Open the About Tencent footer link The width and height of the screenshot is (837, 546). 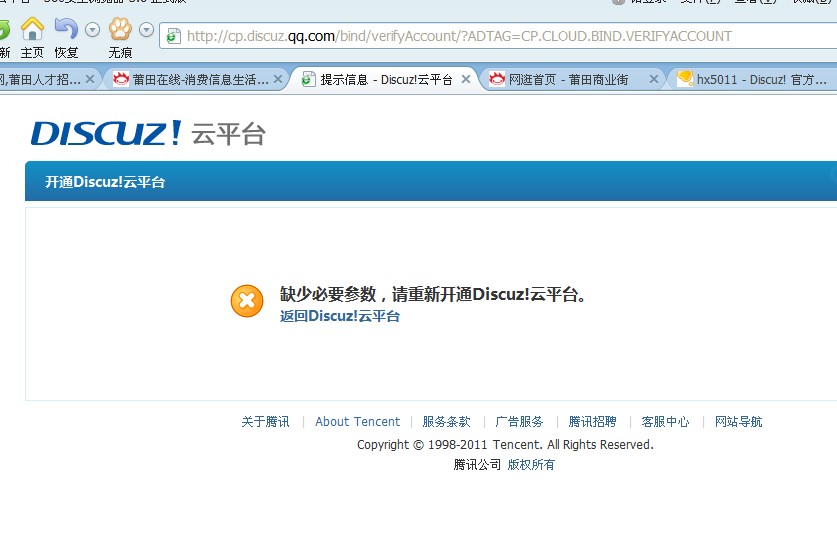357,422
